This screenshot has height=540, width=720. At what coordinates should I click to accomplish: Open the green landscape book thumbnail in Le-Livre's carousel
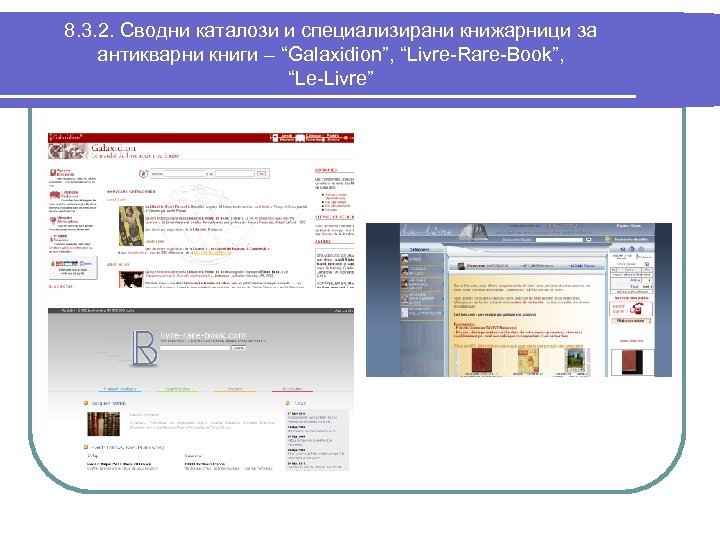[576, 360]
